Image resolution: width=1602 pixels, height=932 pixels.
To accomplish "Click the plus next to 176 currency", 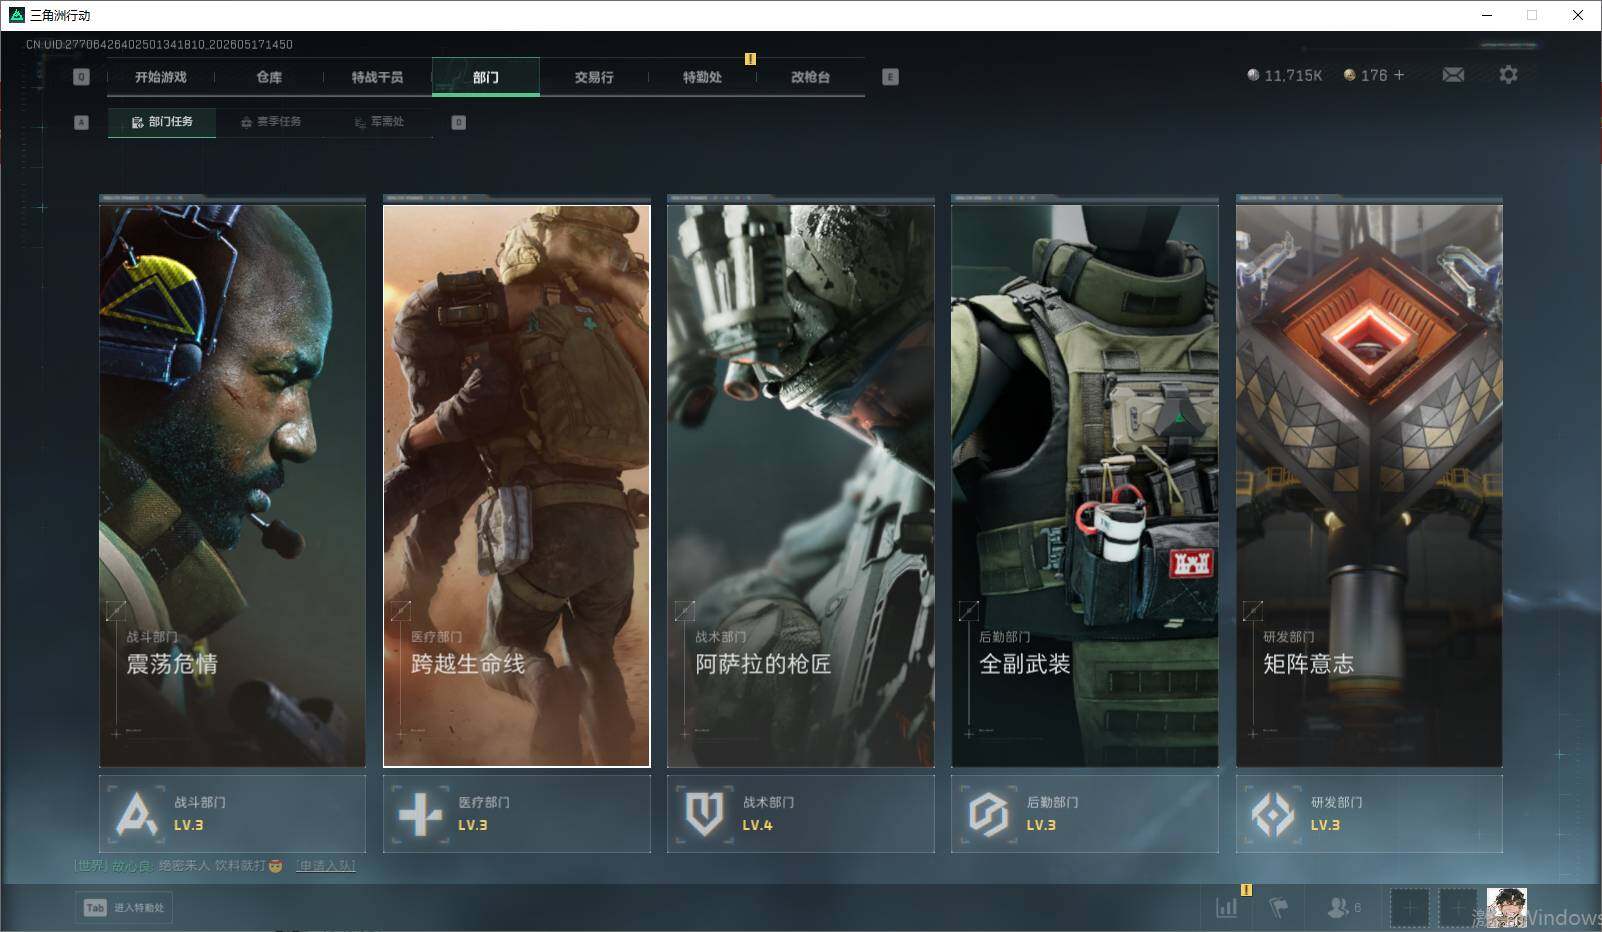I will click(x=1399, y=75).
